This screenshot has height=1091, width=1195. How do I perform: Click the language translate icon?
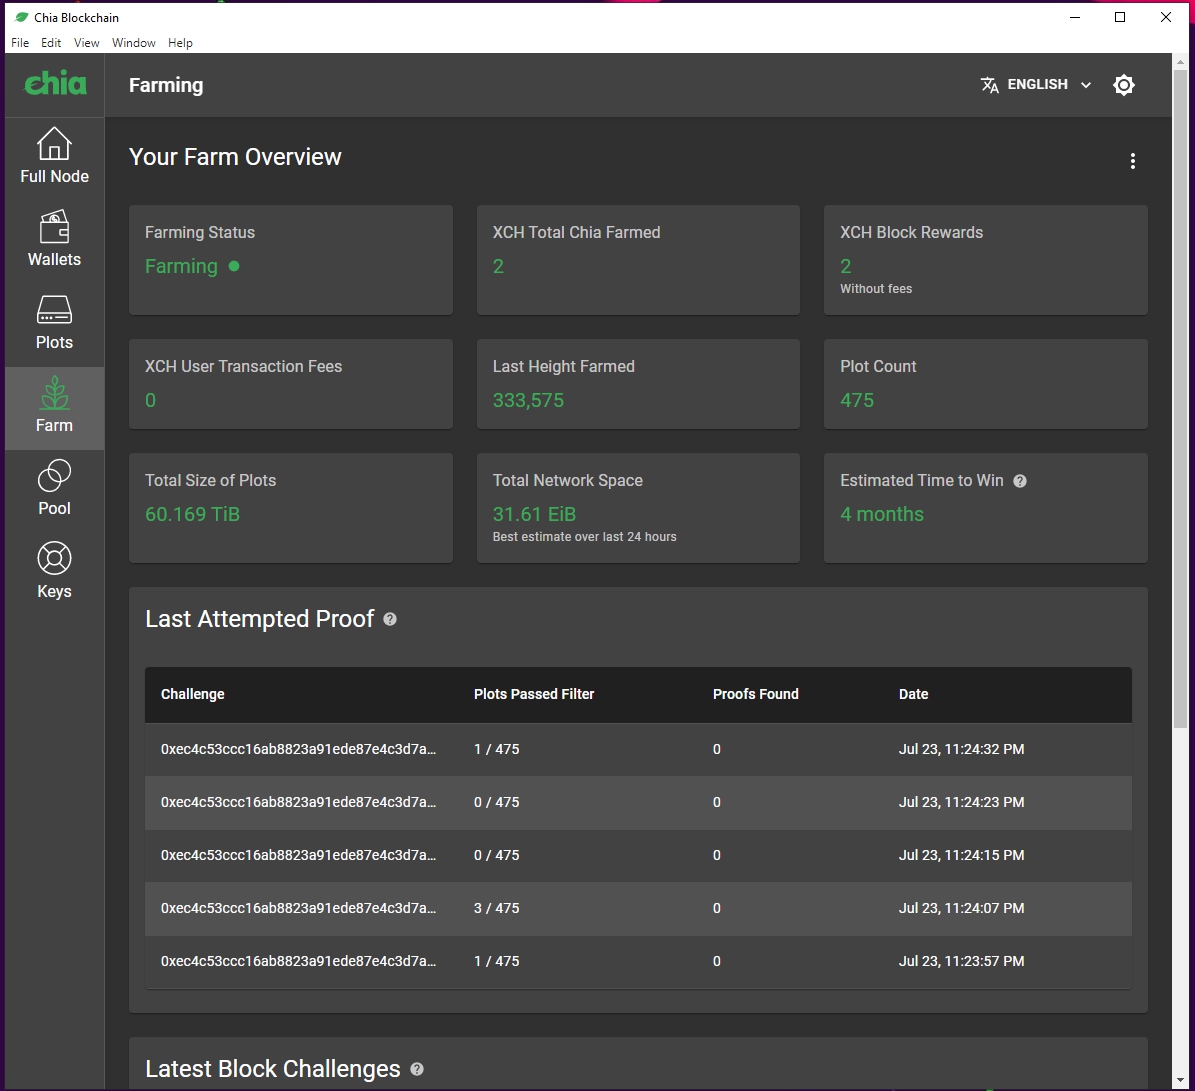(989, 85)
